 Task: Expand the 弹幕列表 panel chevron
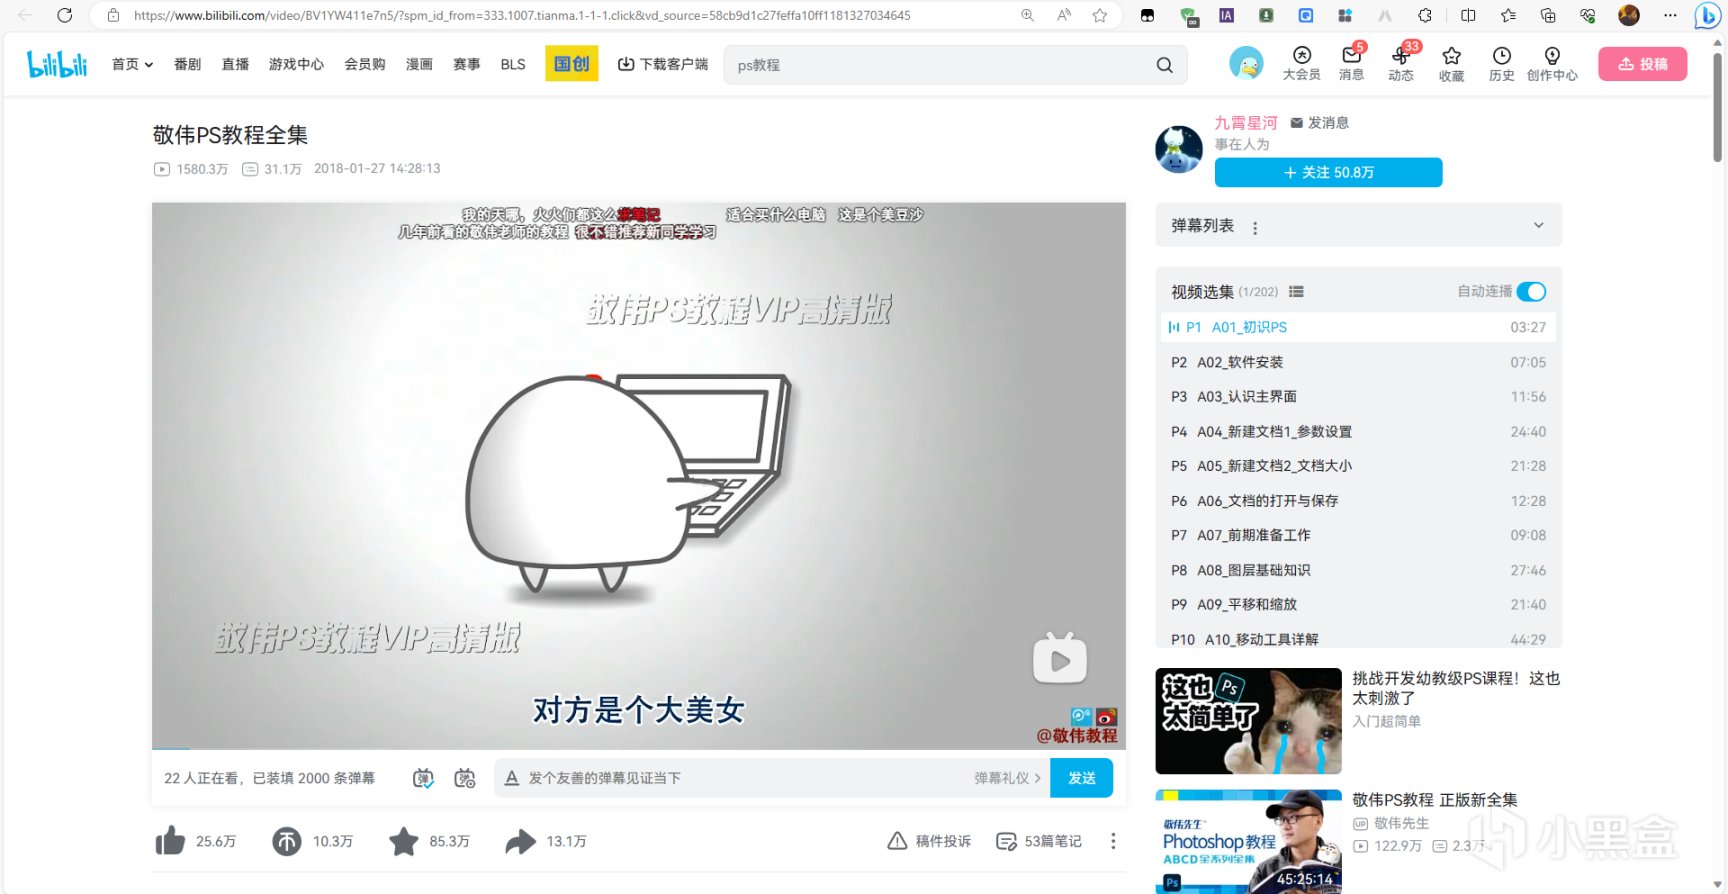1539,226
